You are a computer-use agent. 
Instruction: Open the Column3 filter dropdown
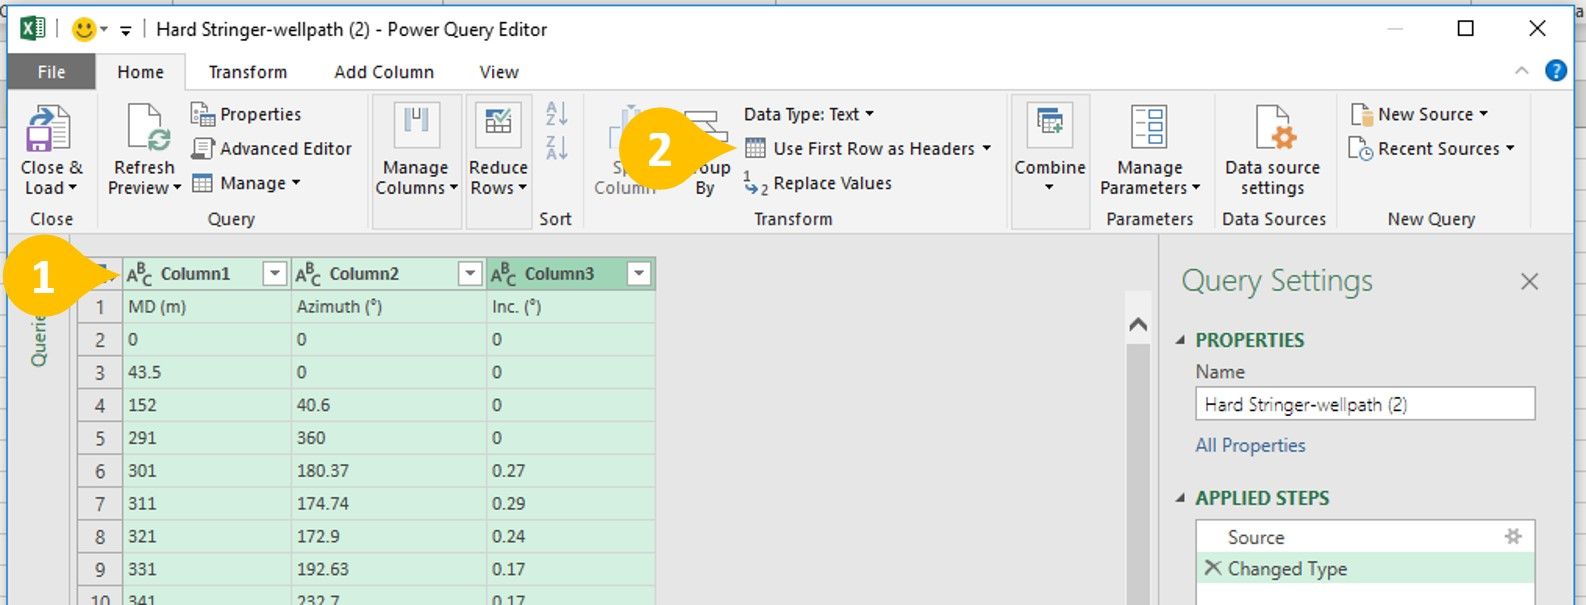tap(639, 274)
